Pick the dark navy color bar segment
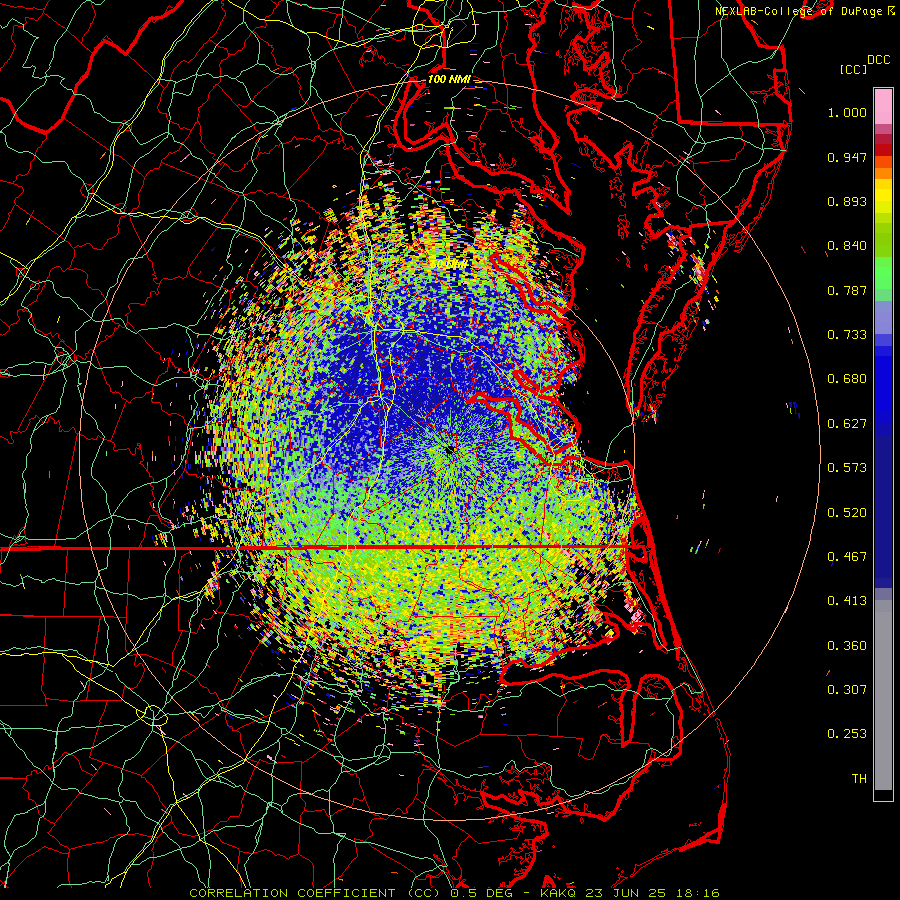This screenshot has width=900, height=900. (x=883, y=511)
